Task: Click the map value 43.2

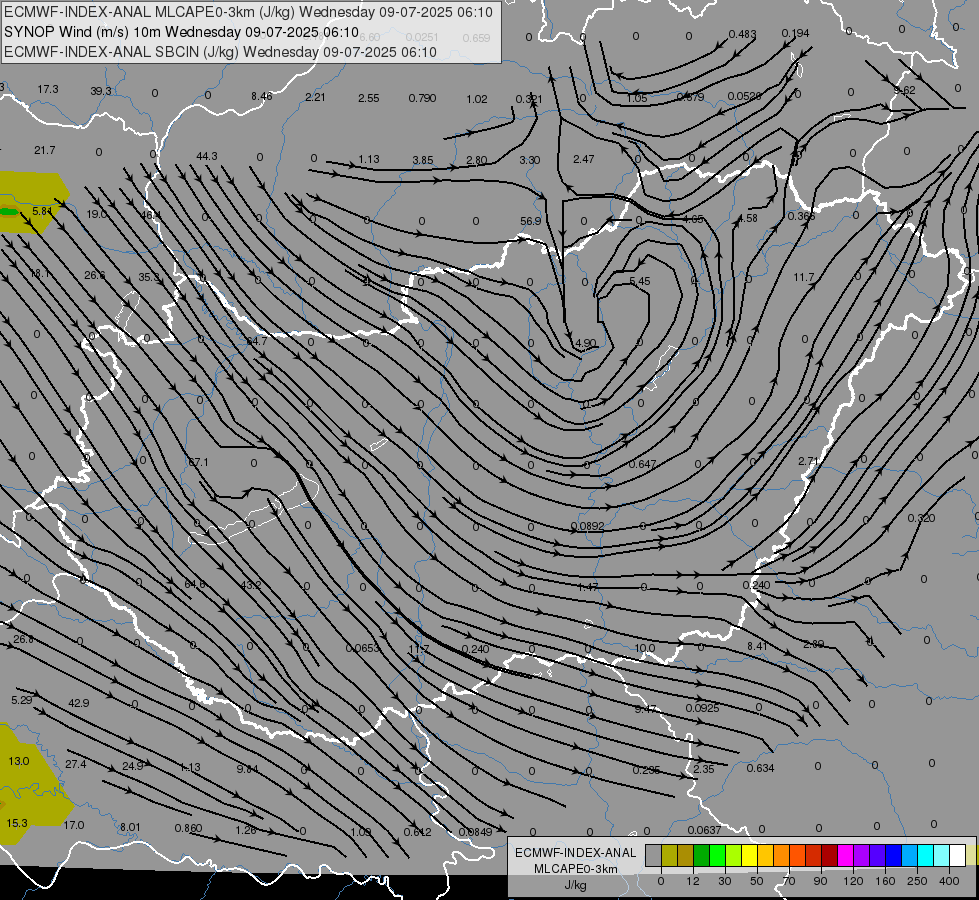Action: (x=251, y=585)
